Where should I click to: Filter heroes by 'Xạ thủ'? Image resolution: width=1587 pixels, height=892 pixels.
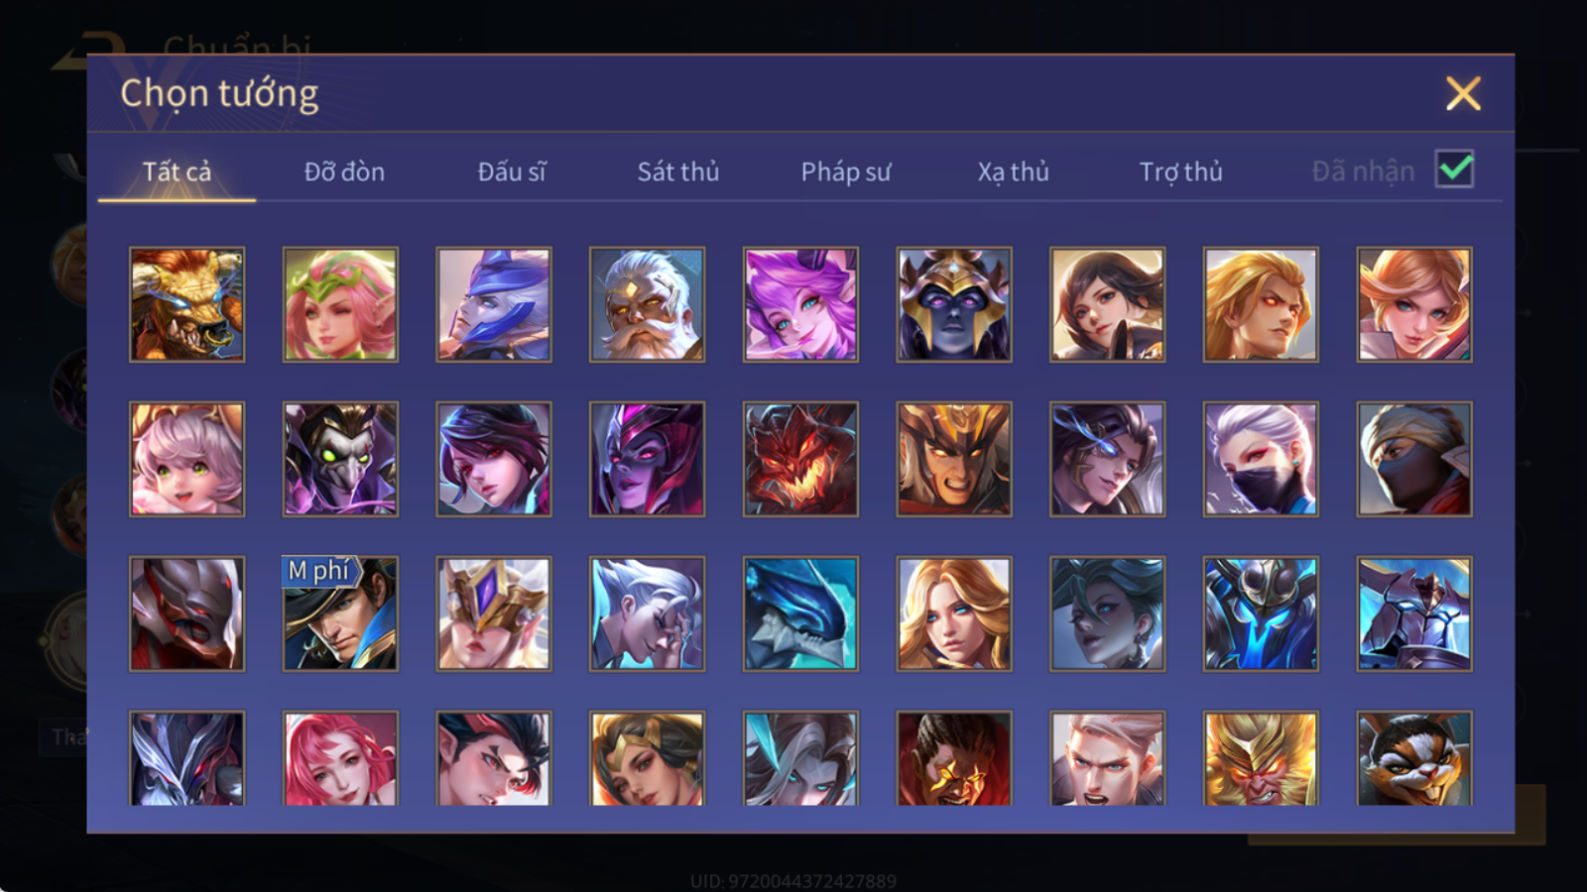[x=1013, y=172]
